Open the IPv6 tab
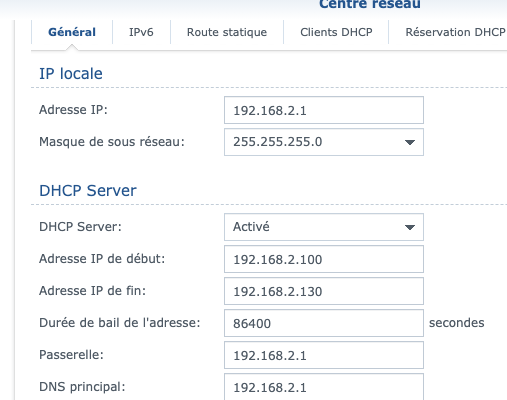507x400 pixels. 141,32
